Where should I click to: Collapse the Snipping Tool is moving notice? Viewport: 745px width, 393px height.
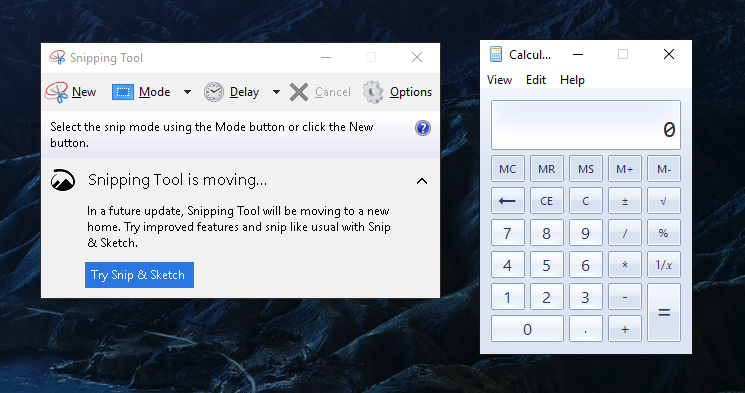pyautogui.click(x=422, y=181)
